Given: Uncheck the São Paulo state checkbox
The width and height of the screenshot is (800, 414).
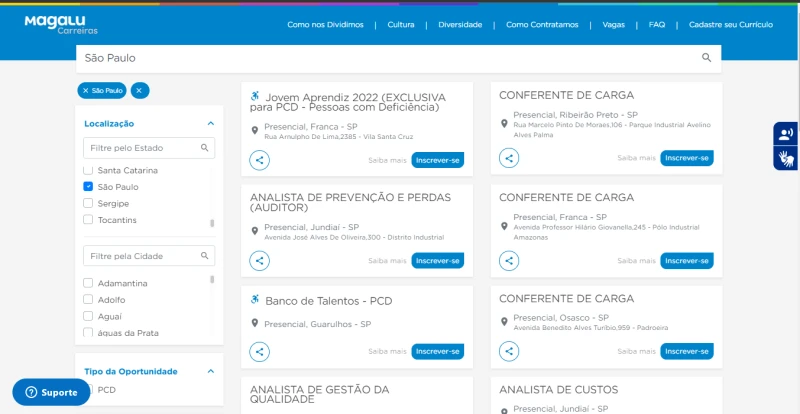Looking at the screenshot, I should point(88,187).
